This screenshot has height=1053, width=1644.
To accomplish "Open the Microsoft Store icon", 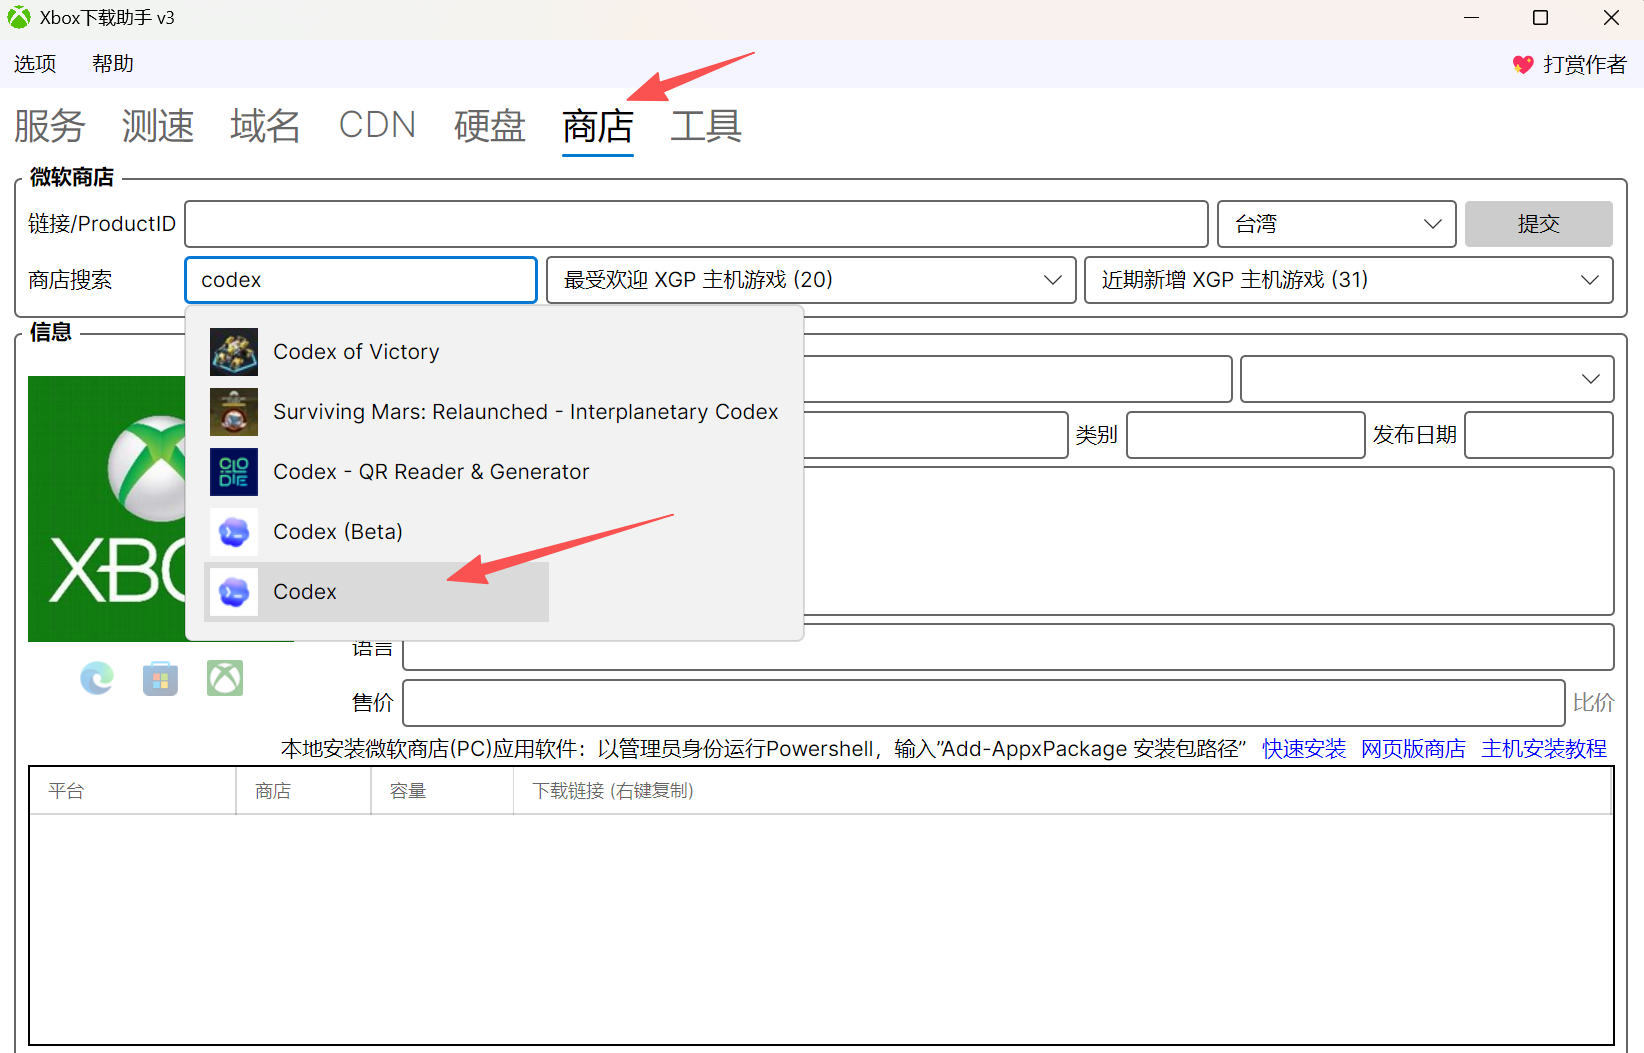I will [x=160, y=679].
